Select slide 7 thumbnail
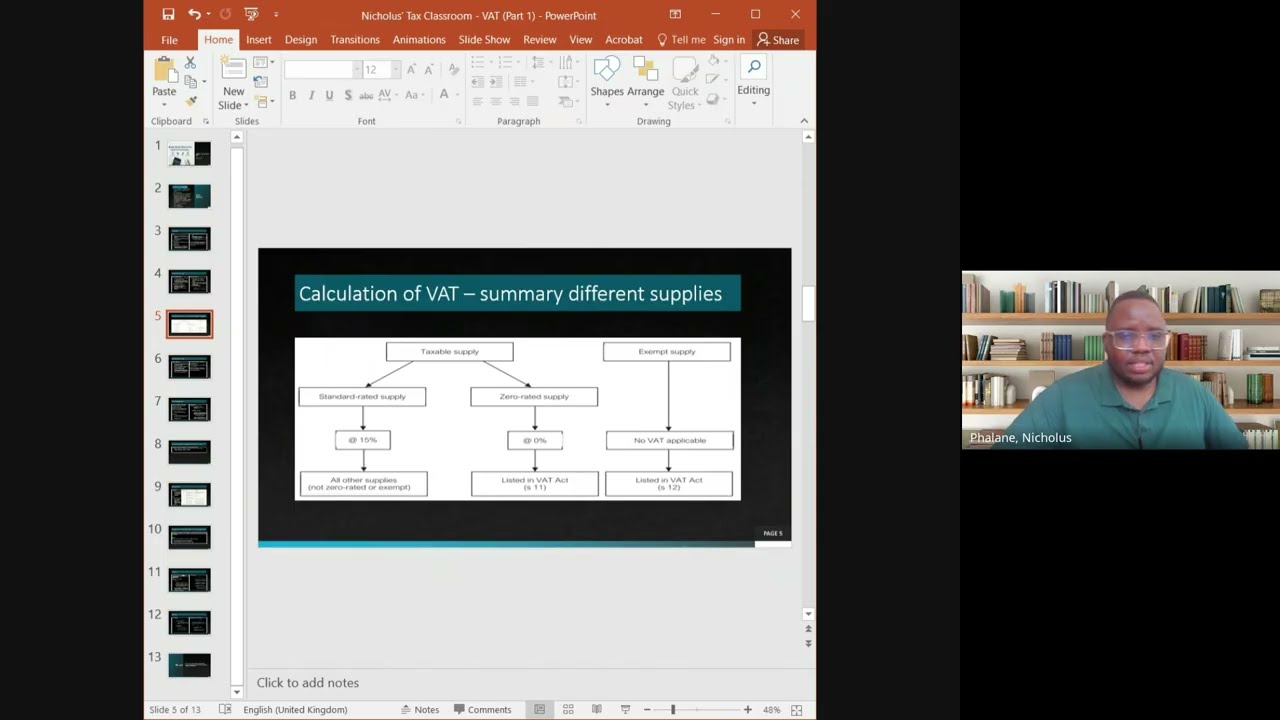The height and width of the screenshot is (720, 1280). [189, 409]
